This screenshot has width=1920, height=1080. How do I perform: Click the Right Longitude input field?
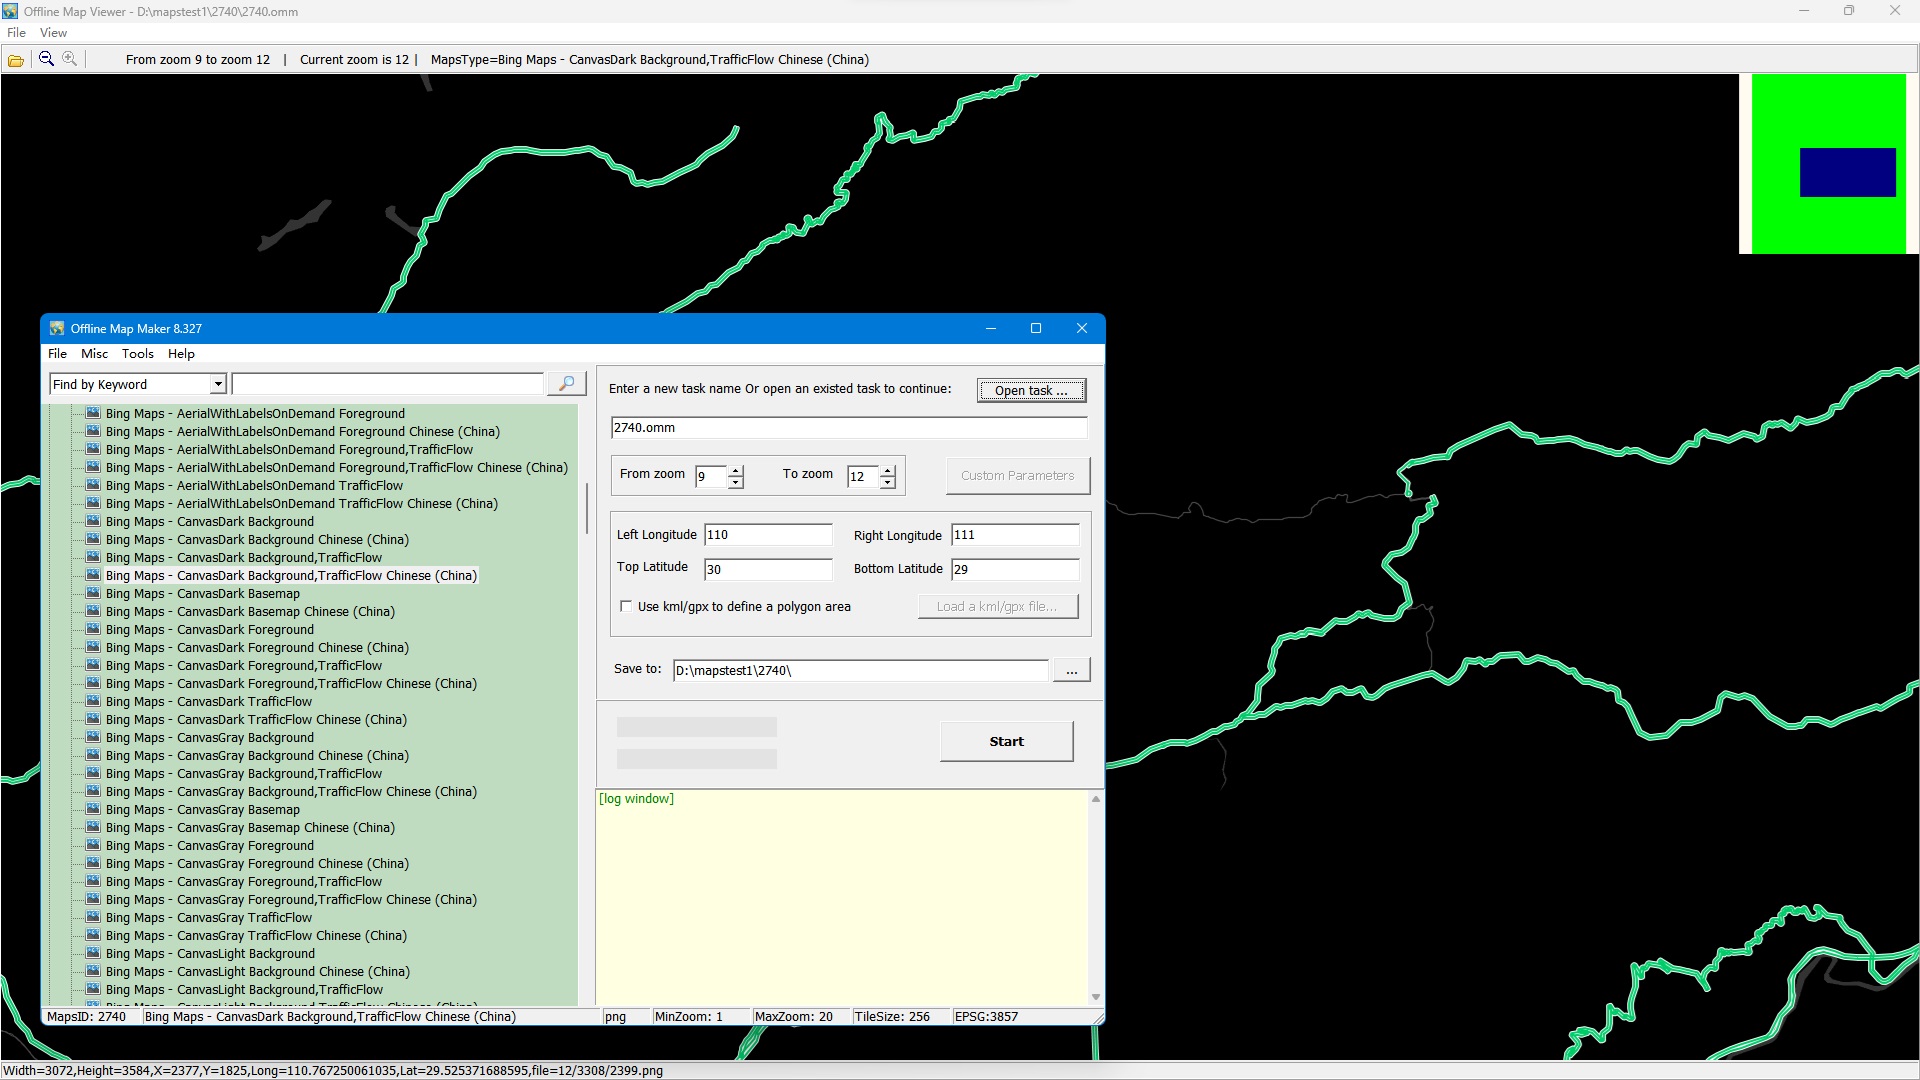click(x=1015, y=535)
